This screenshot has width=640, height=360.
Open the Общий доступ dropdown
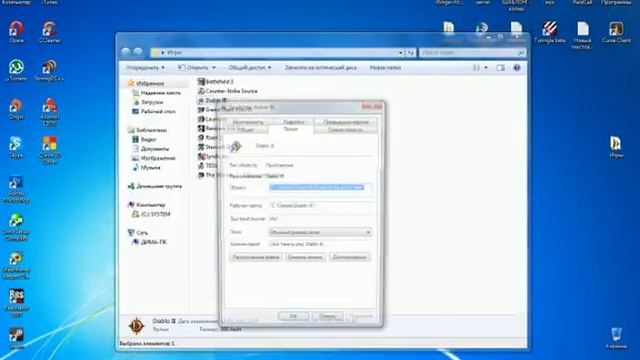[250, 68]
